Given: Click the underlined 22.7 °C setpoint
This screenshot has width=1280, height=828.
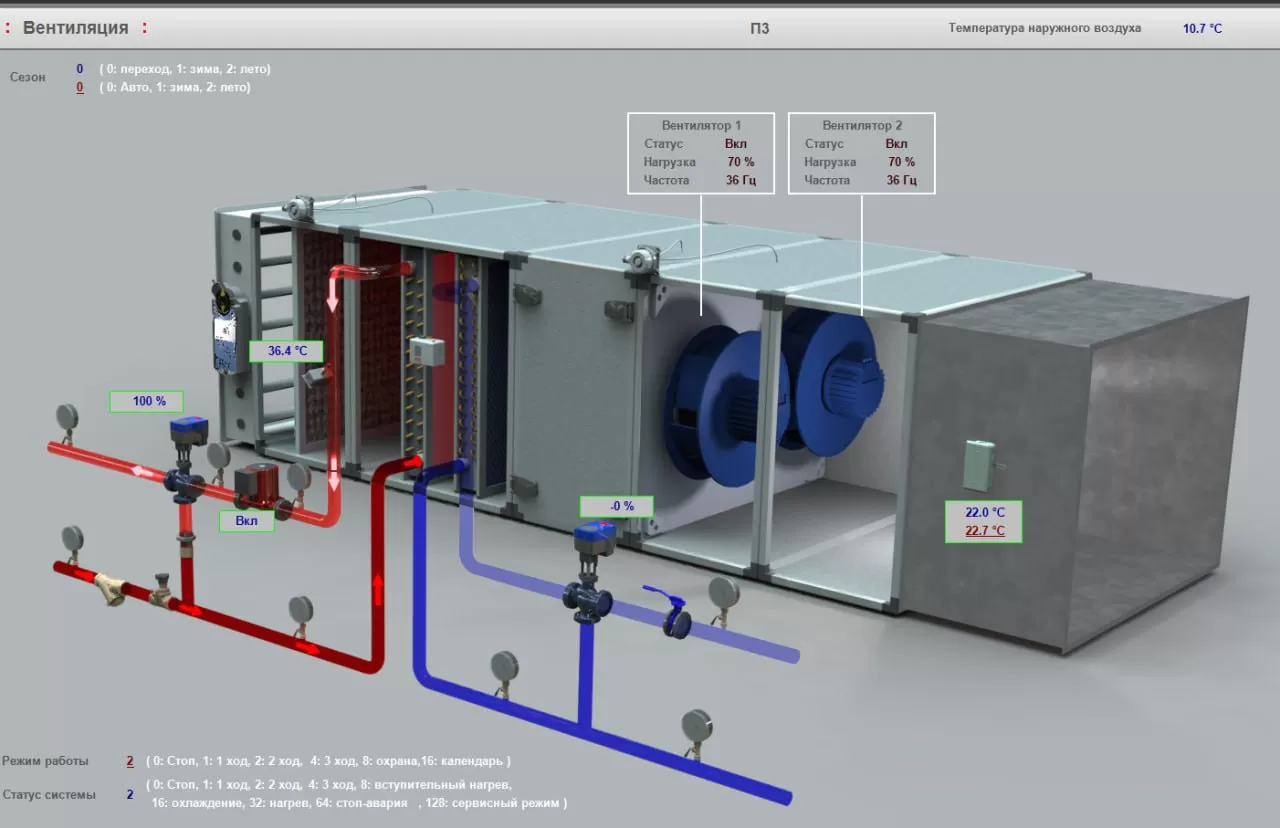Looking at the screenshot, I should [x=984, y=531].
